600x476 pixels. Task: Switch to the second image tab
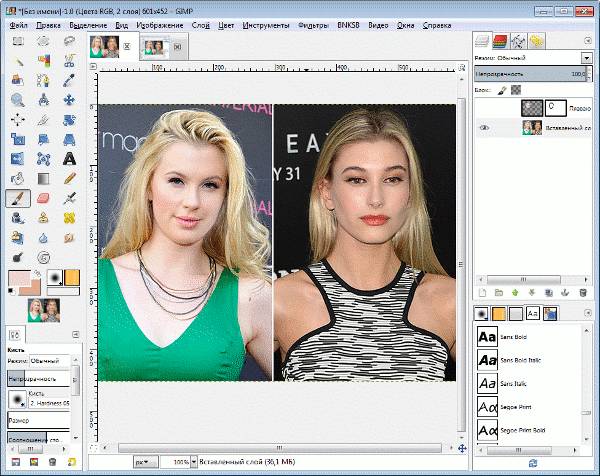[x=164, y=47]
